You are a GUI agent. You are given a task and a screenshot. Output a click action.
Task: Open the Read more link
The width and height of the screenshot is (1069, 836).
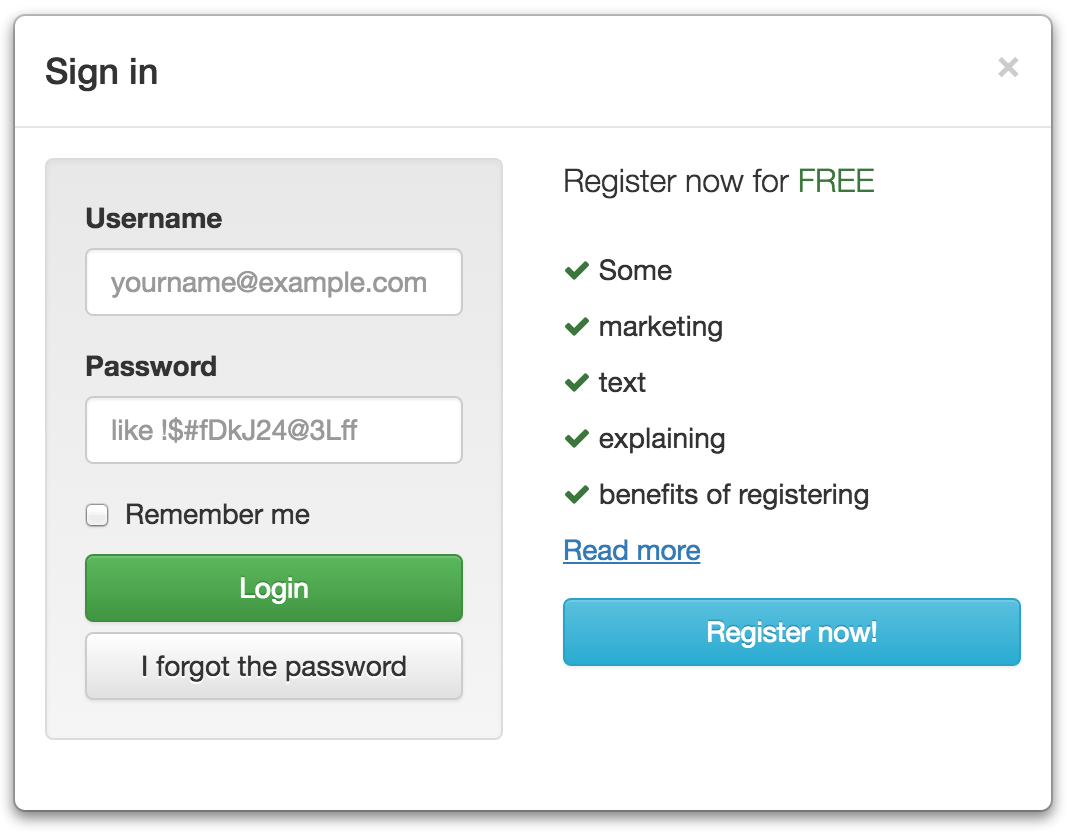tap(631, 550)
